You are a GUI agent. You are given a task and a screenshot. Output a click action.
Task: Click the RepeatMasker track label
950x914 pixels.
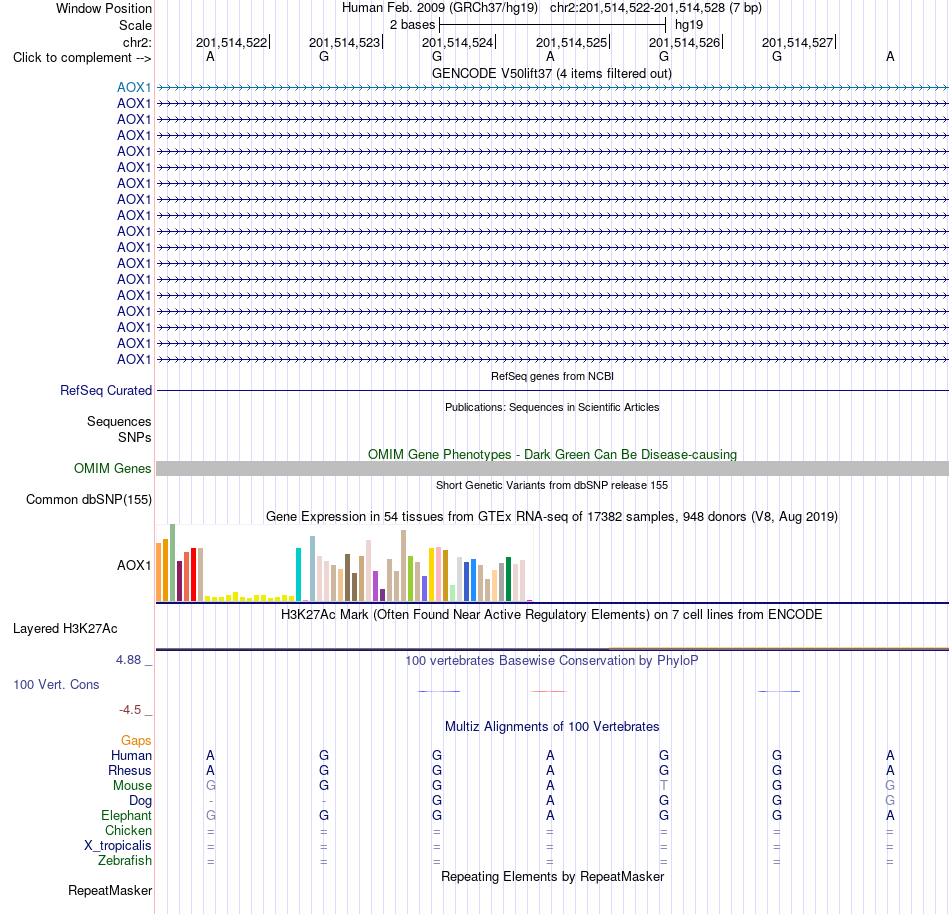pyautogui.click(x=110, y=890)
